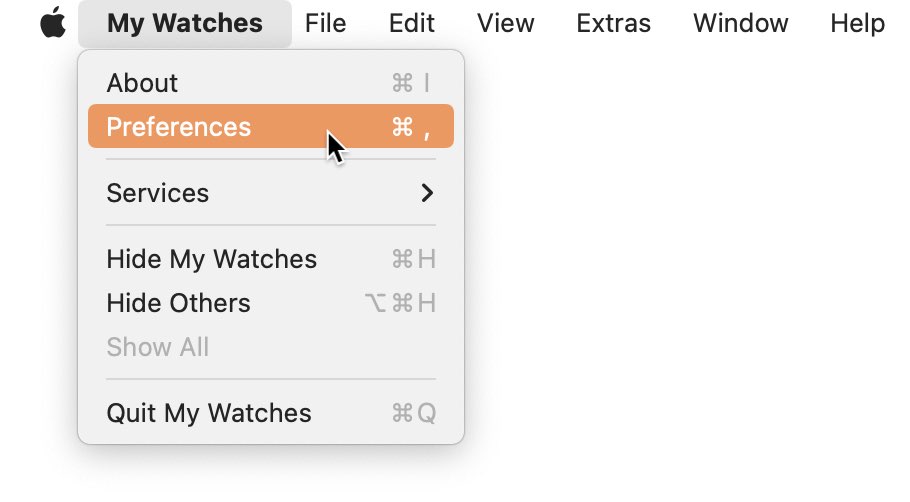Choose Hide My Watches
Image resolution: width=910 pixels, height=502 pixels.
[270, 259]
